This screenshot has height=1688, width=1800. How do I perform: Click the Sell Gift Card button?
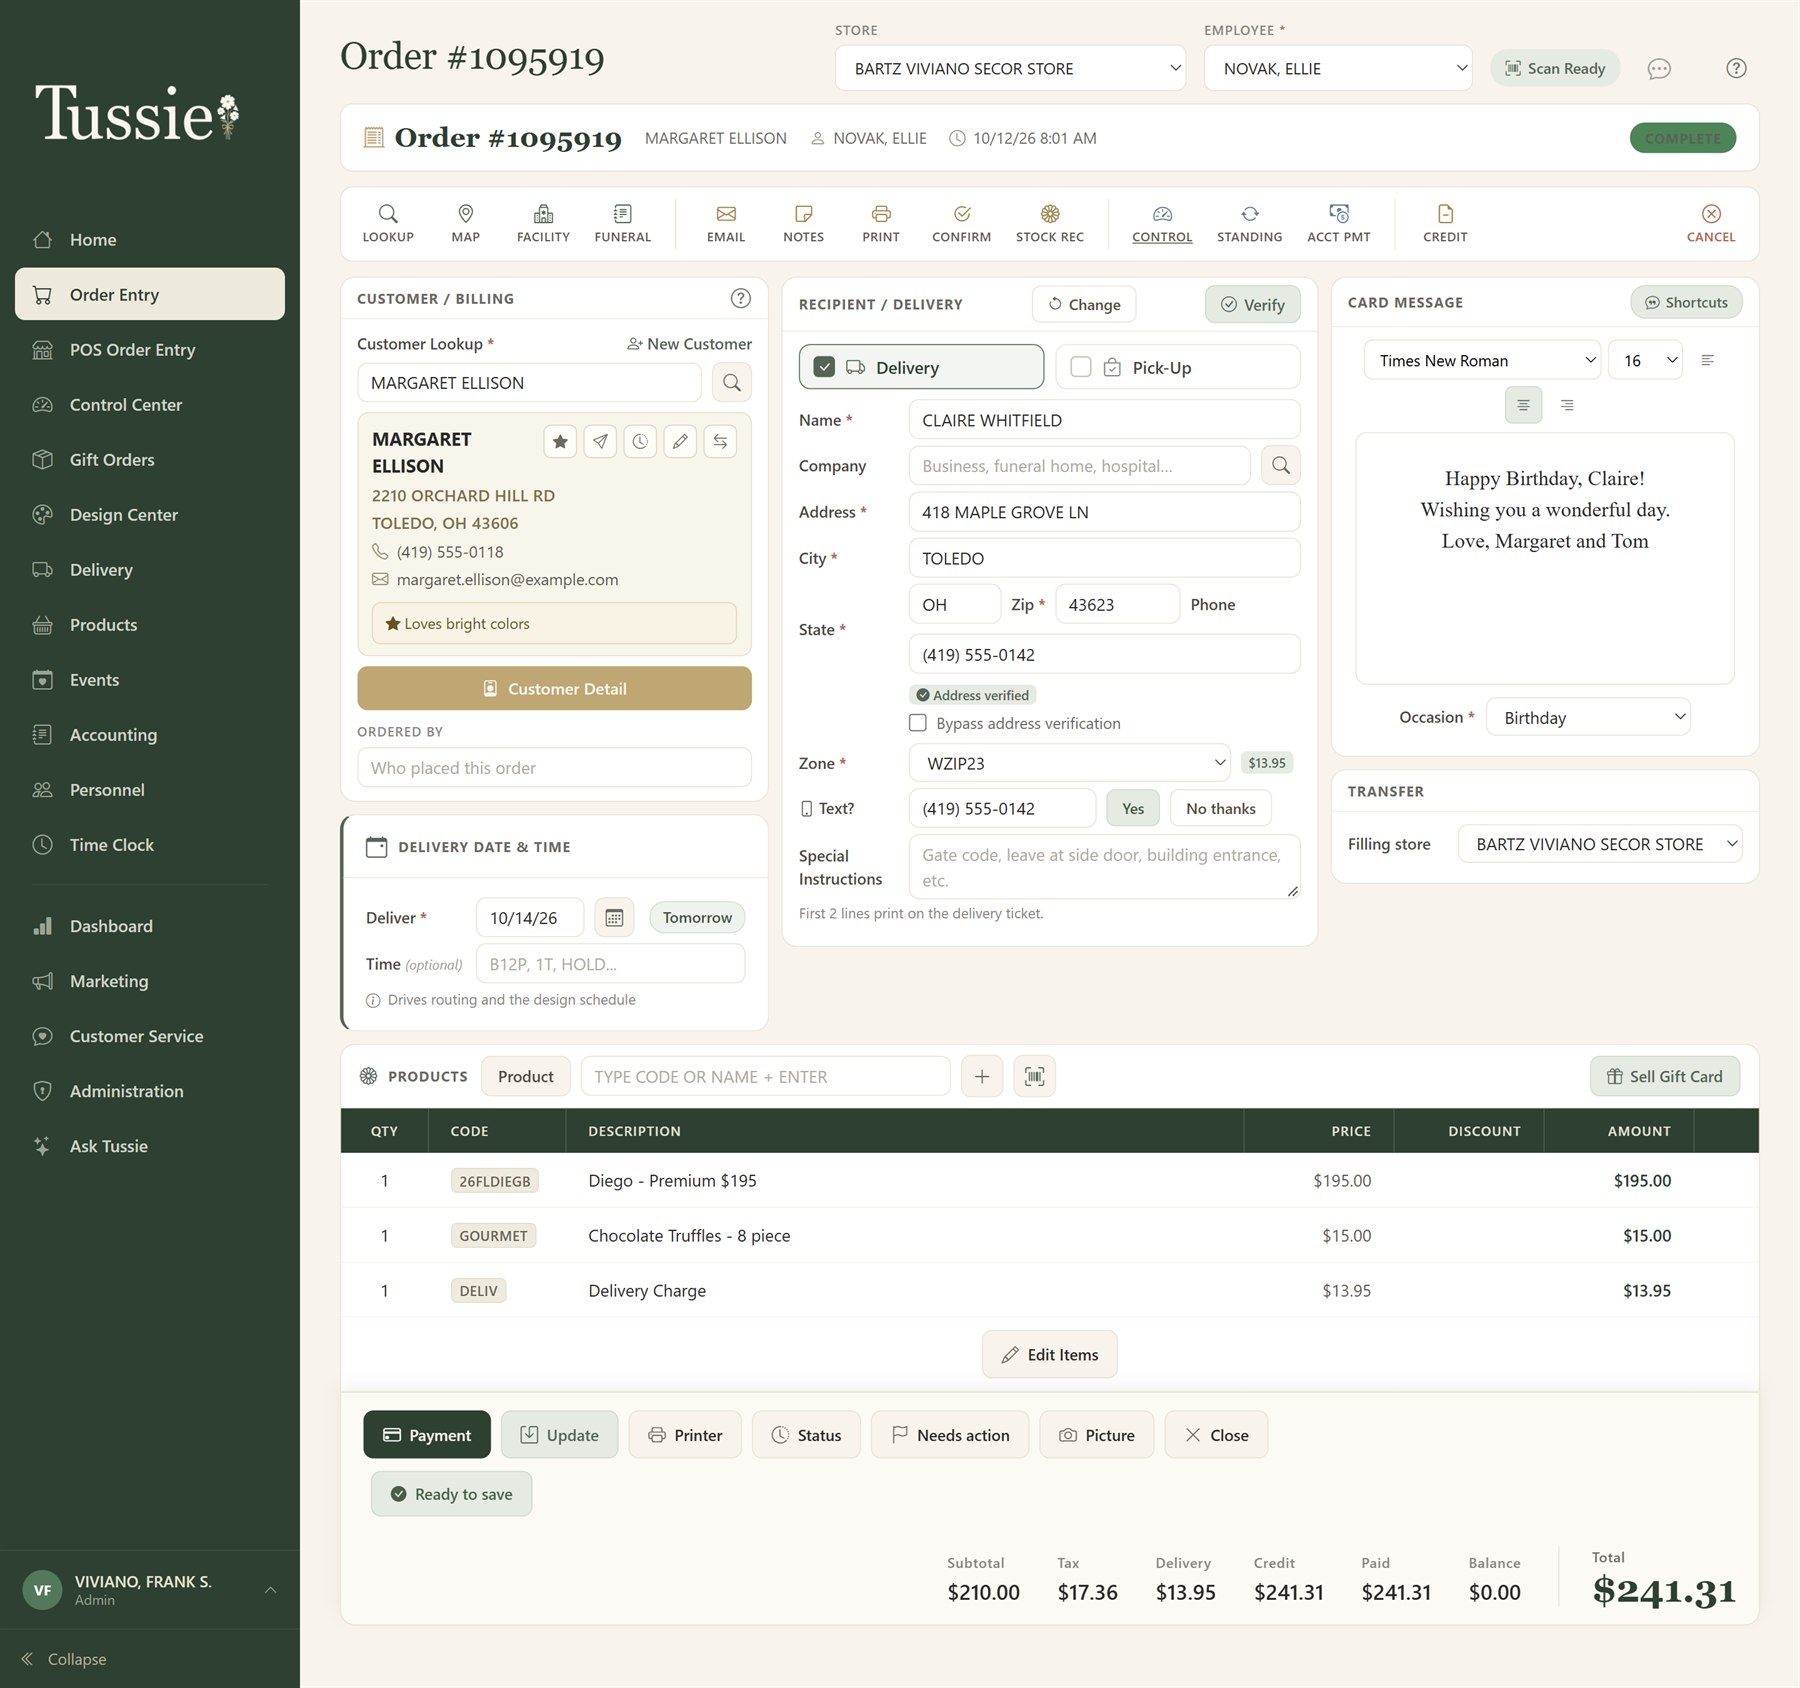[x=1664, y=1077]
